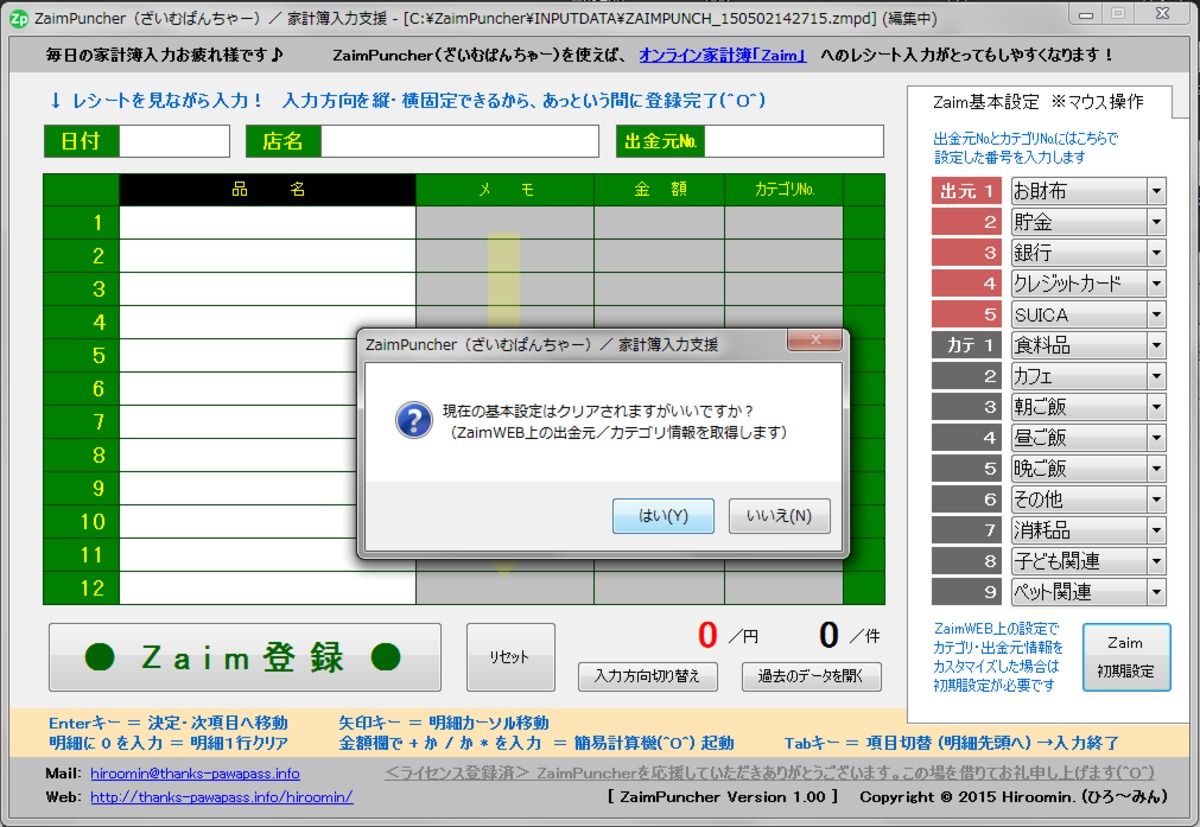This screenshot has width=1200, height=827.
Task: Click the 品名 cell in row 2
Action: pyautogui.click(x=267, y=255)
